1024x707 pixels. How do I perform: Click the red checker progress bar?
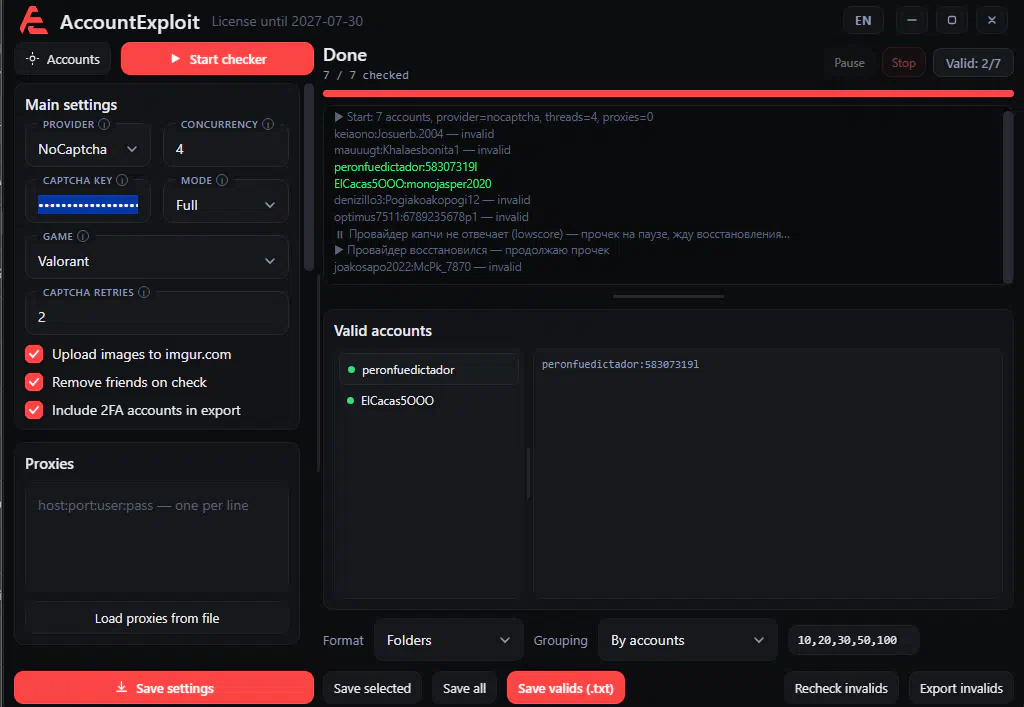pyautogui.click(x=668, y=94)
